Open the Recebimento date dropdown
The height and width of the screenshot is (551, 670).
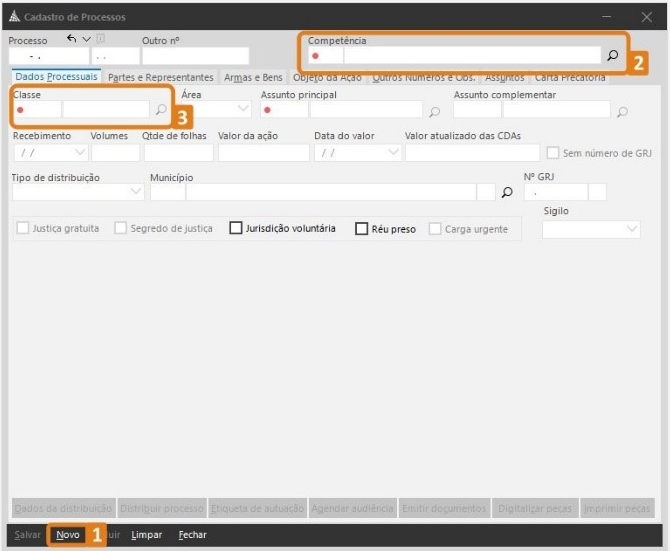click(80, 153)
